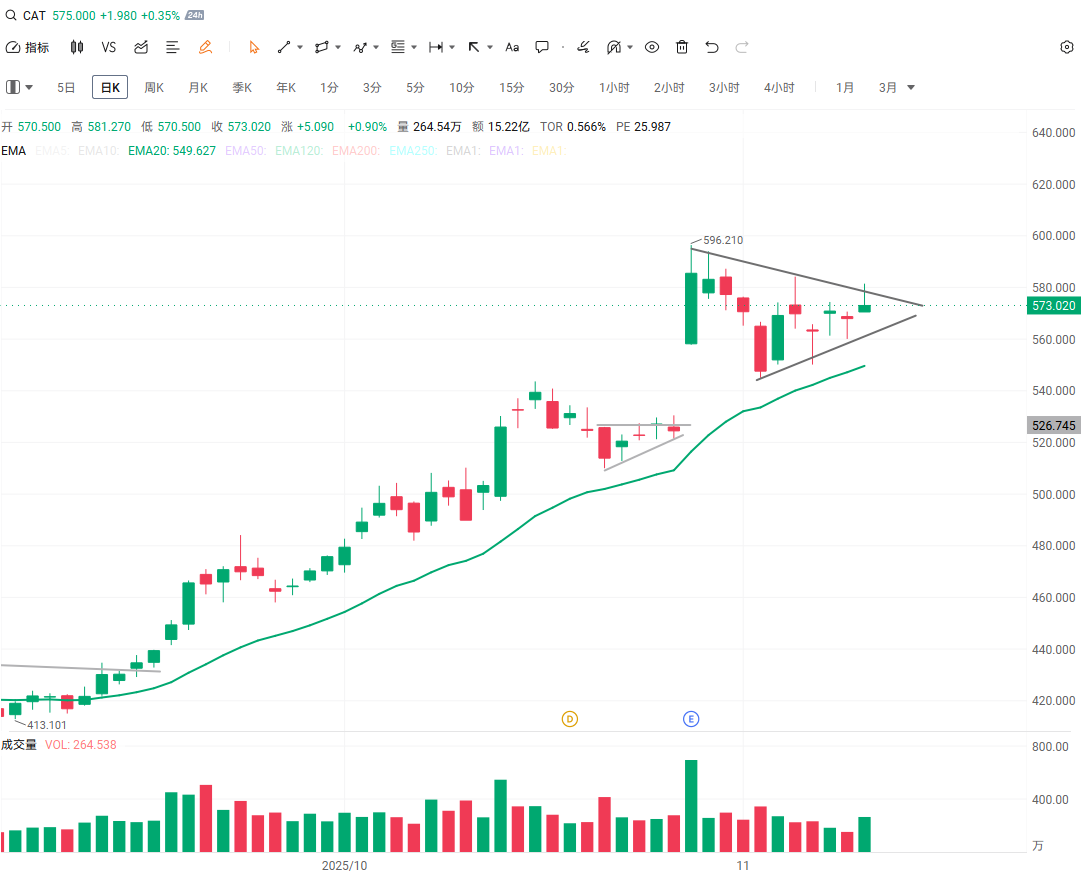The image size is (1082, 876).
Task: Select the Fibonacci levels tool
Action: click(x=397, y=47)
